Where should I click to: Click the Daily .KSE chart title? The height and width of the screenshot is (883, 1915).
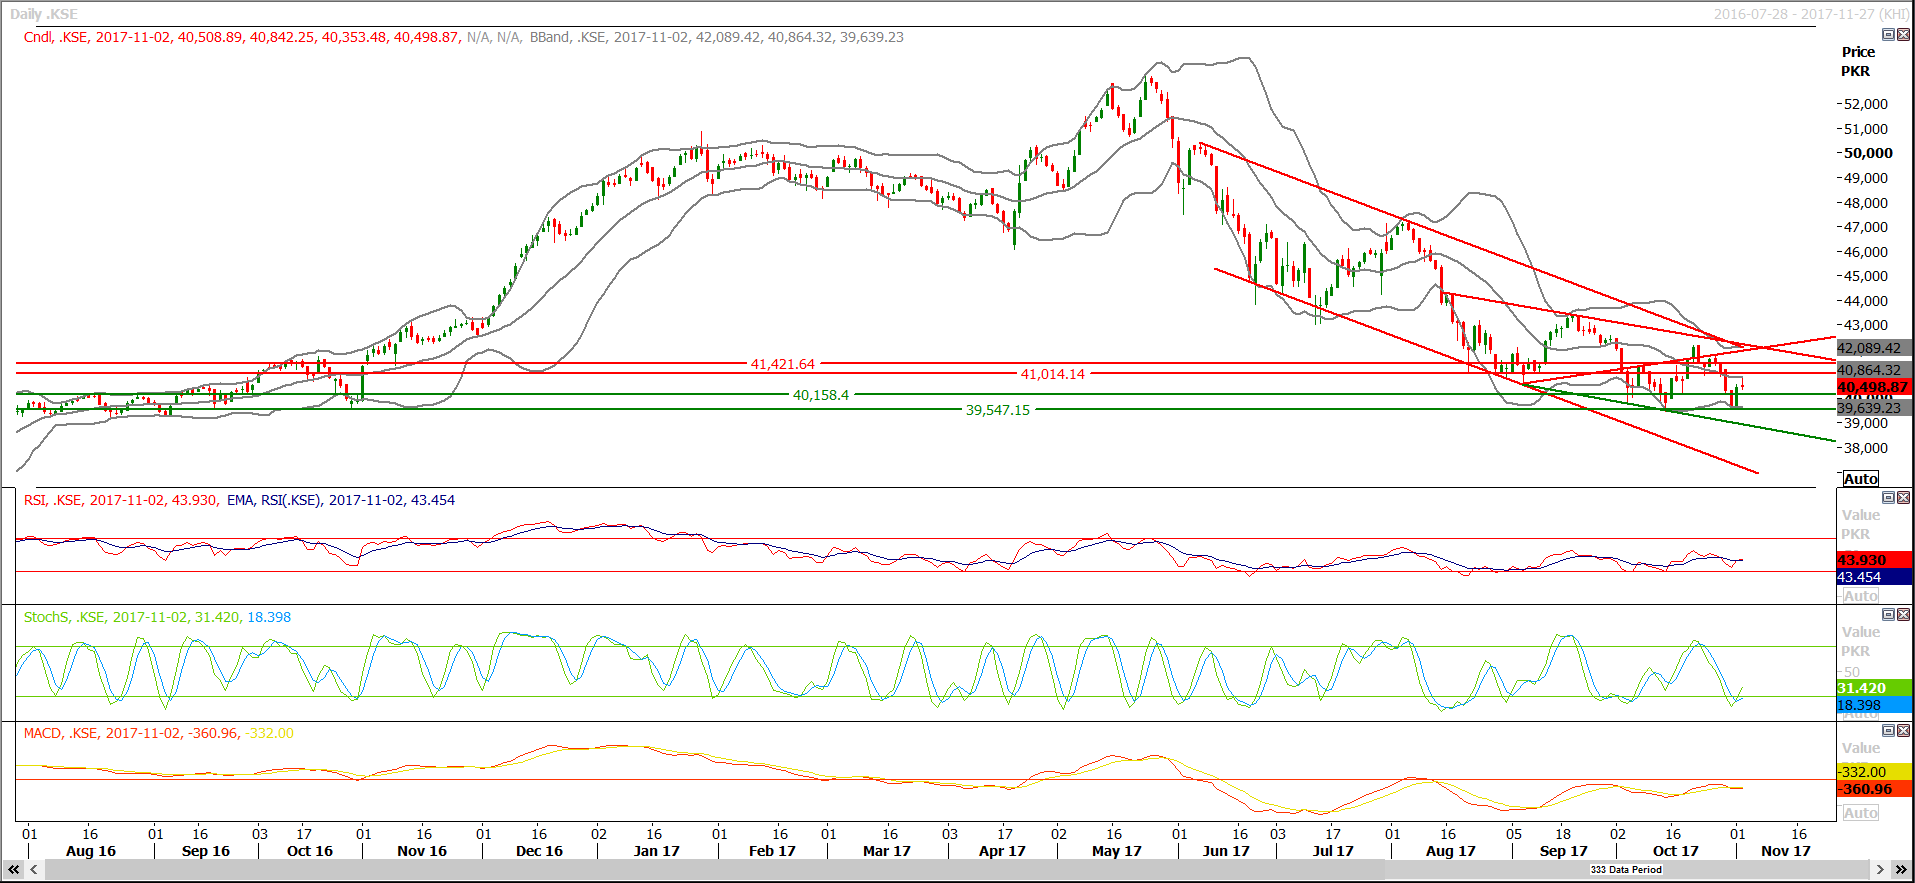[x=44, y=14]
